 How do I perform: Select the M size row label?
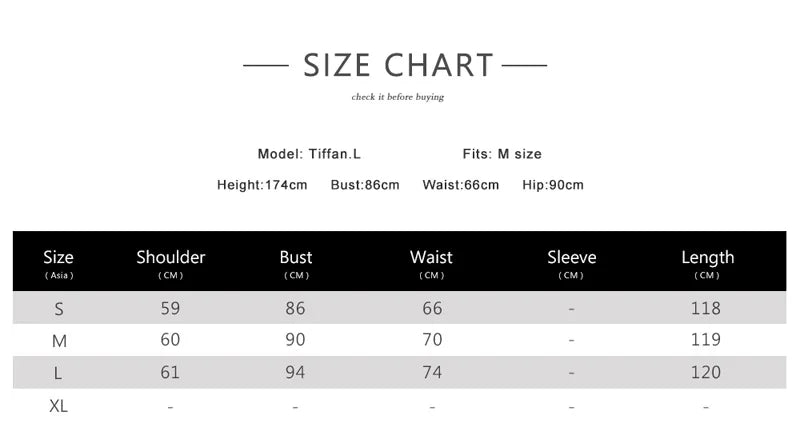(59, 341)
